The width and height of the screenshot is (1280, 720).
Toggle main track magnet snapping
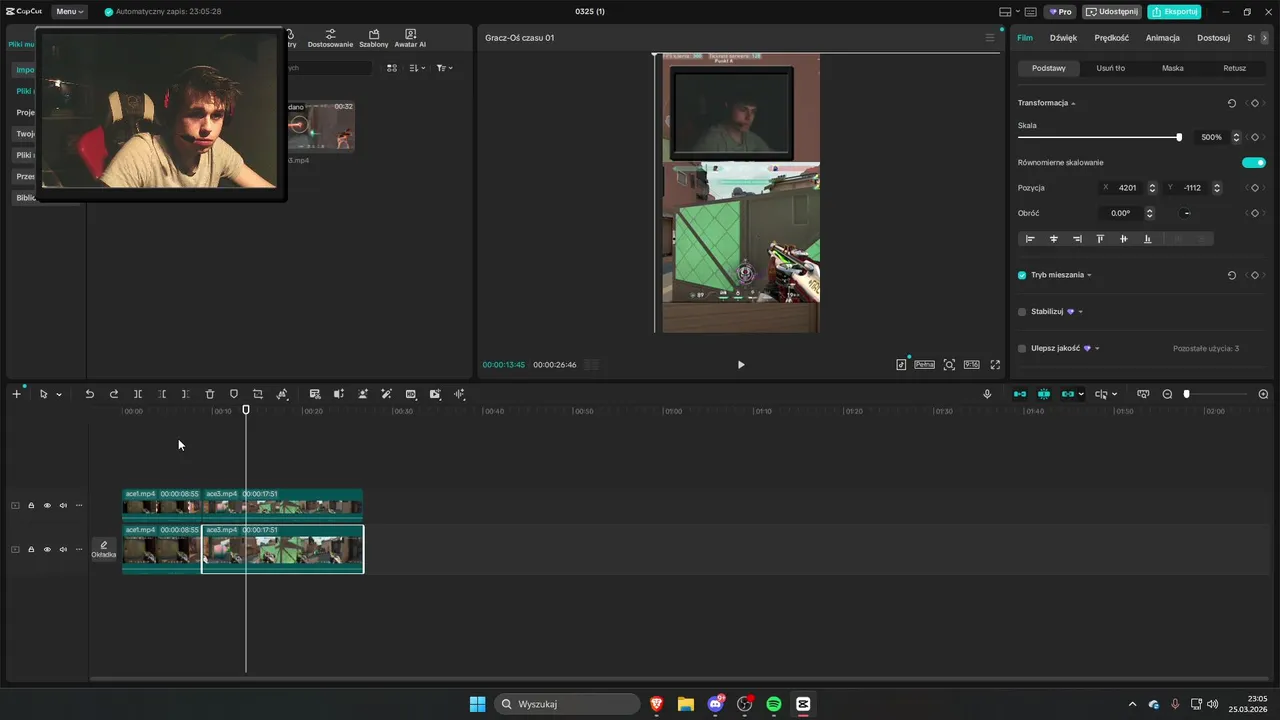(1020, 394)
